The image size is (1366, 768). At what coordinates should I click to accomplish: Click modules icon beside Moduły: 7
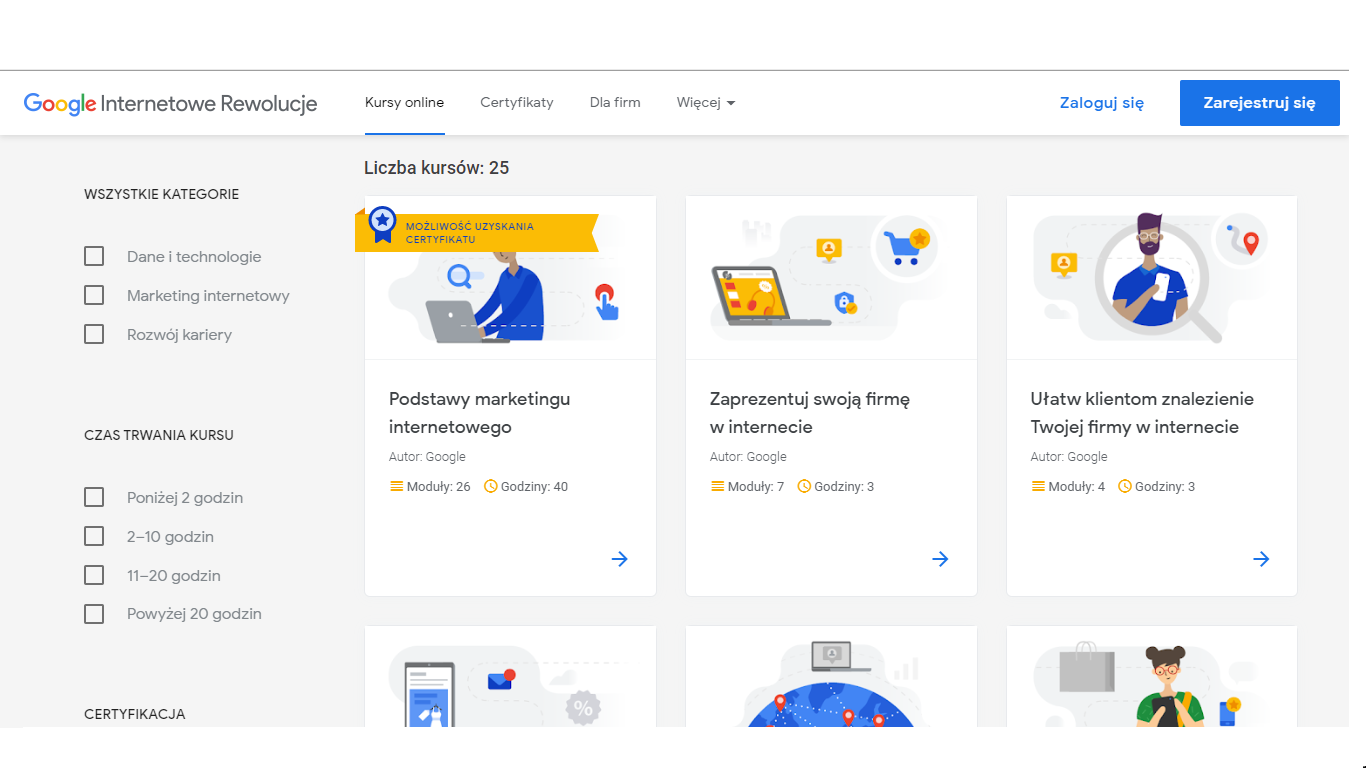tap(717, 487)
